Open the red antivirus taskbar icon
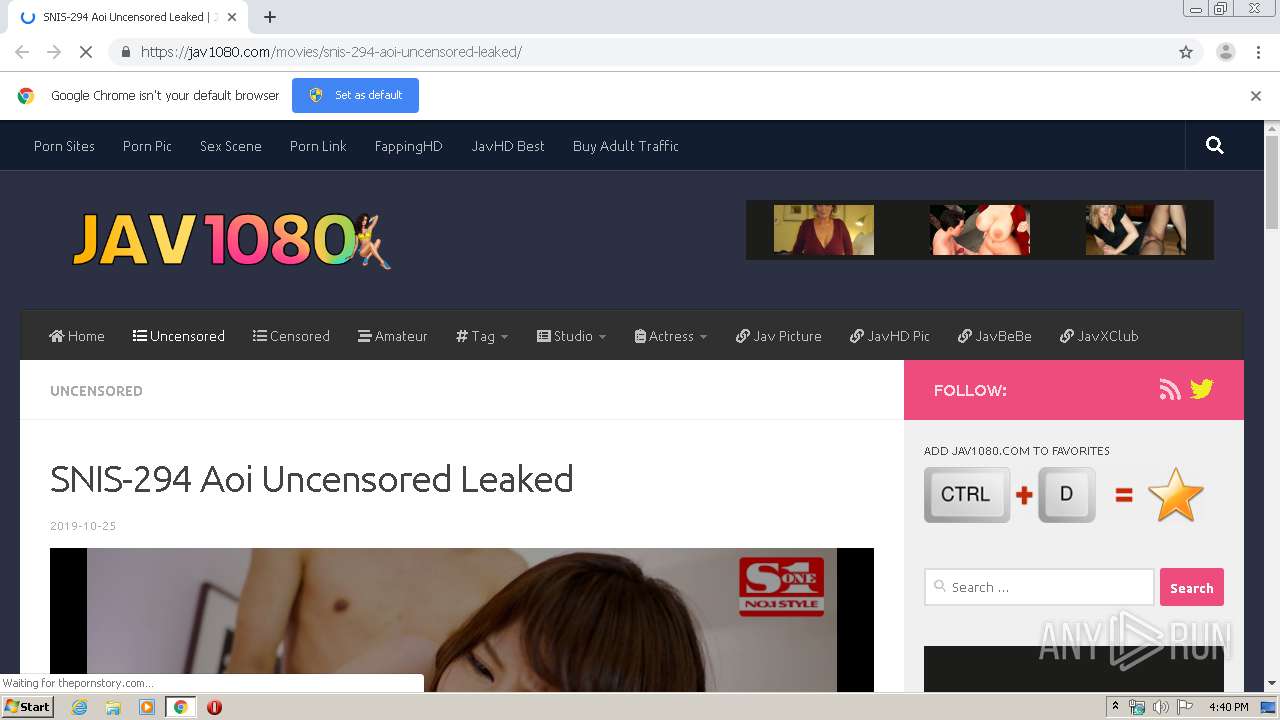The height and width of the screenshot is (720, 1280). (214, 707)
